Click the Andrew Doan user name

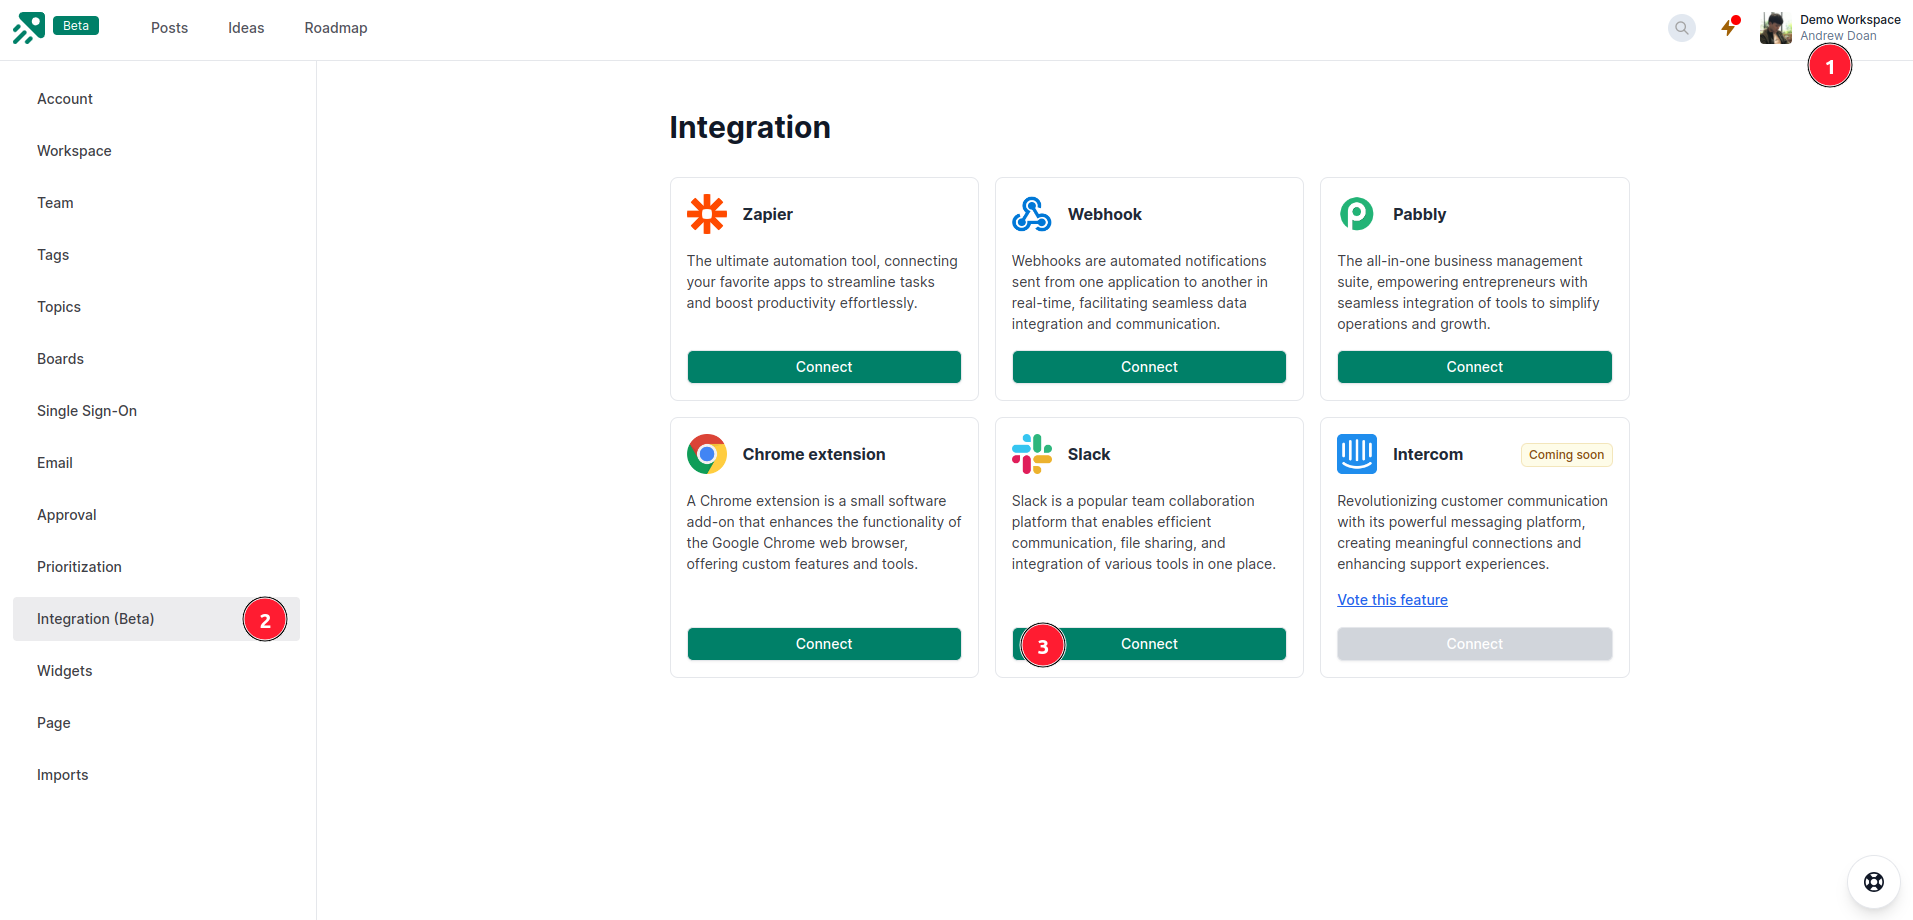click(1838, 36)
